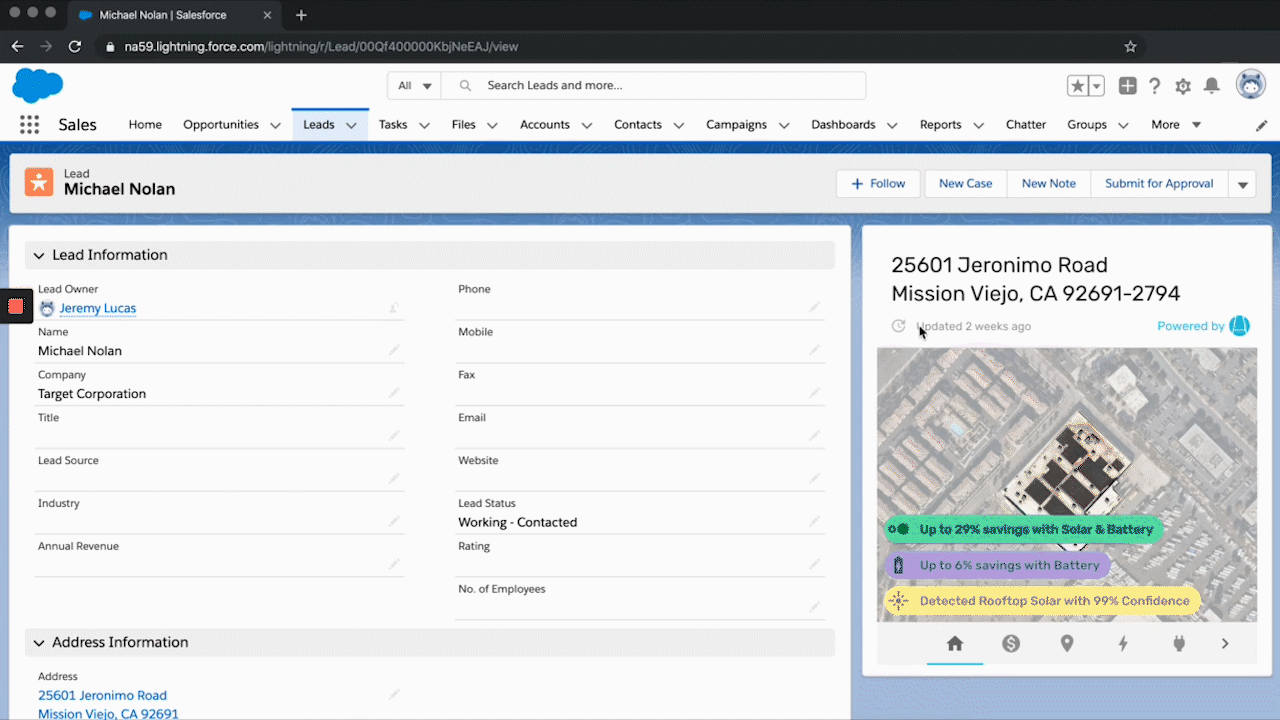Open the notifications bell
Viewport: 1280px width, 720px height.
[1211, 86]
